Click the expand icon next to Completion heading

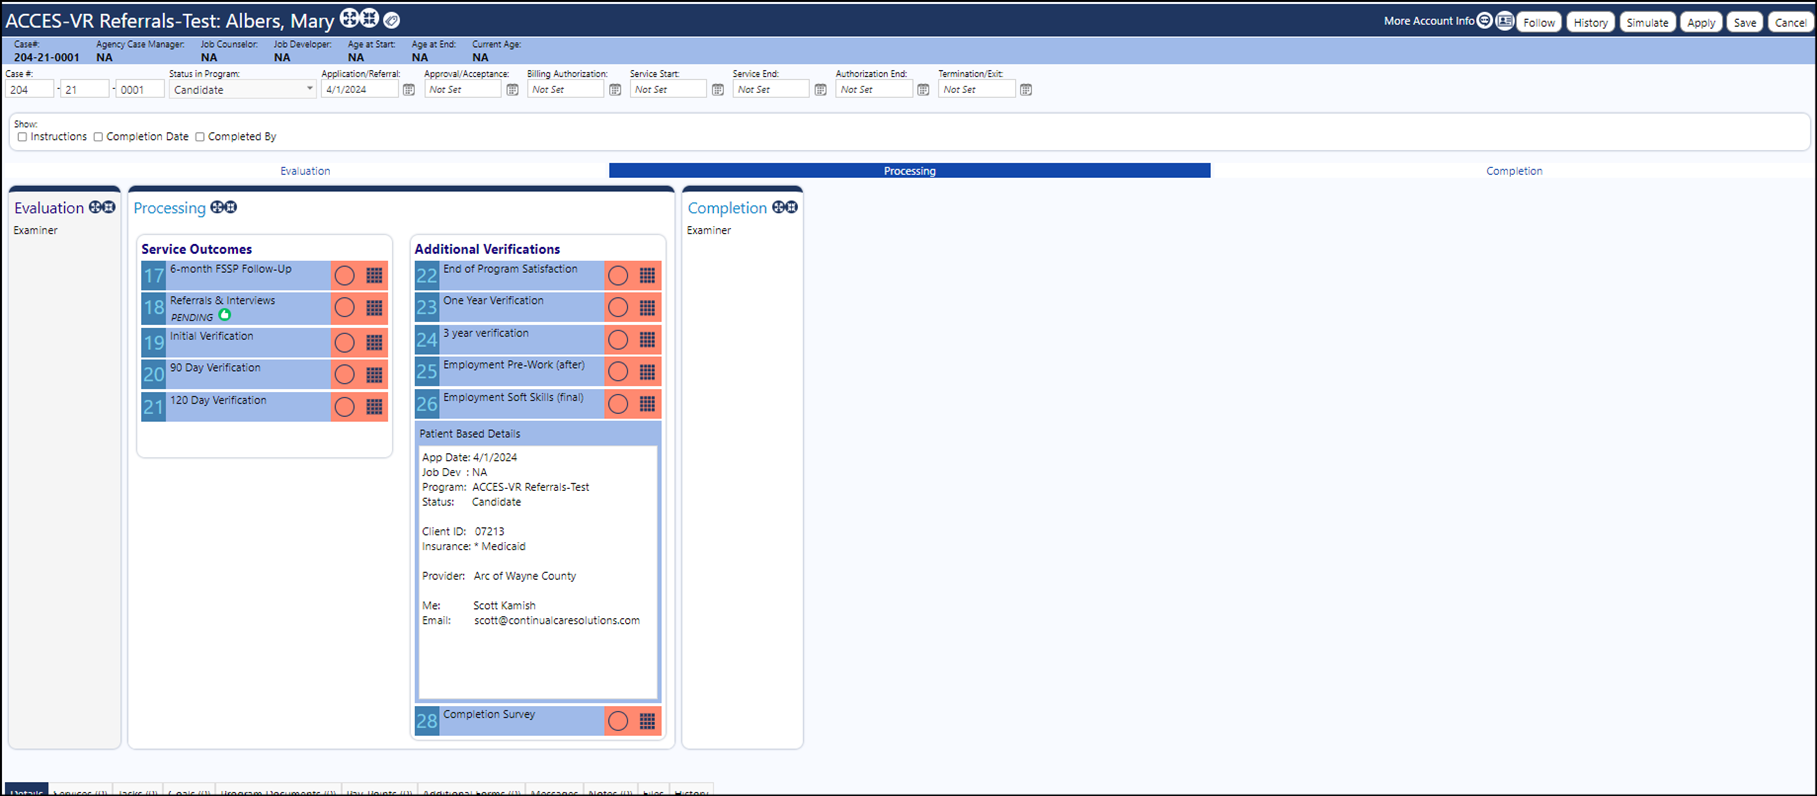[x=778, y=207]
